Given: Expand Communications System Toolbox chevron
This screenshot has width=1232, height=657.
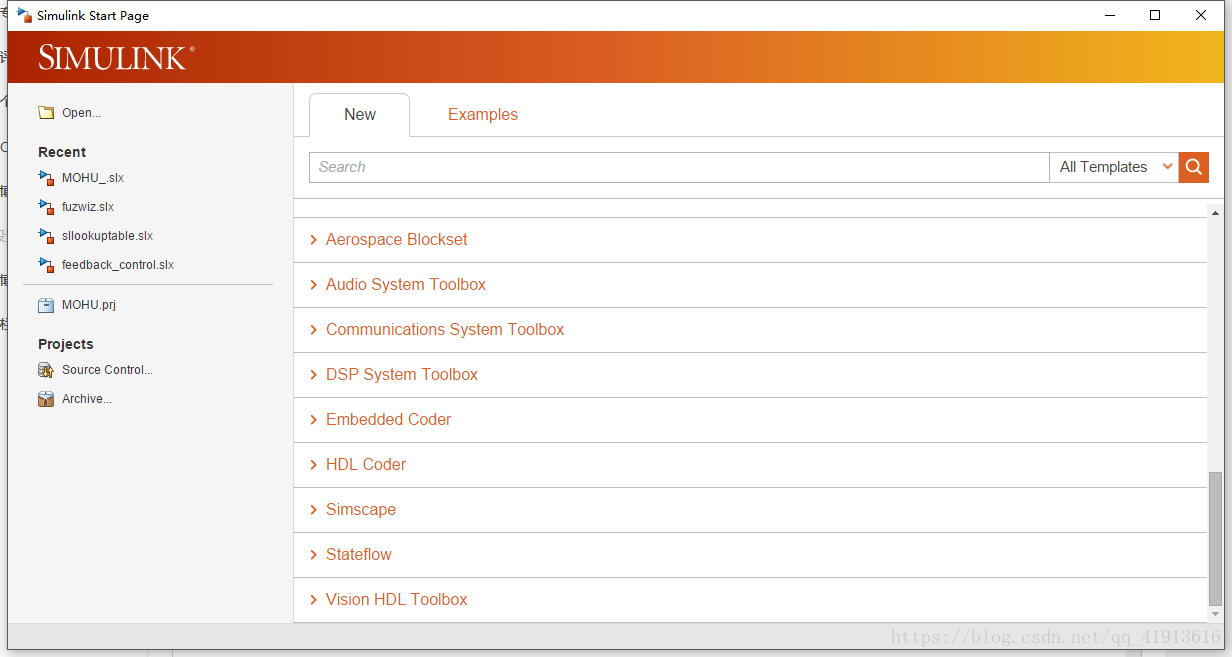Looking at the screenshot, I should pos(314,330).
